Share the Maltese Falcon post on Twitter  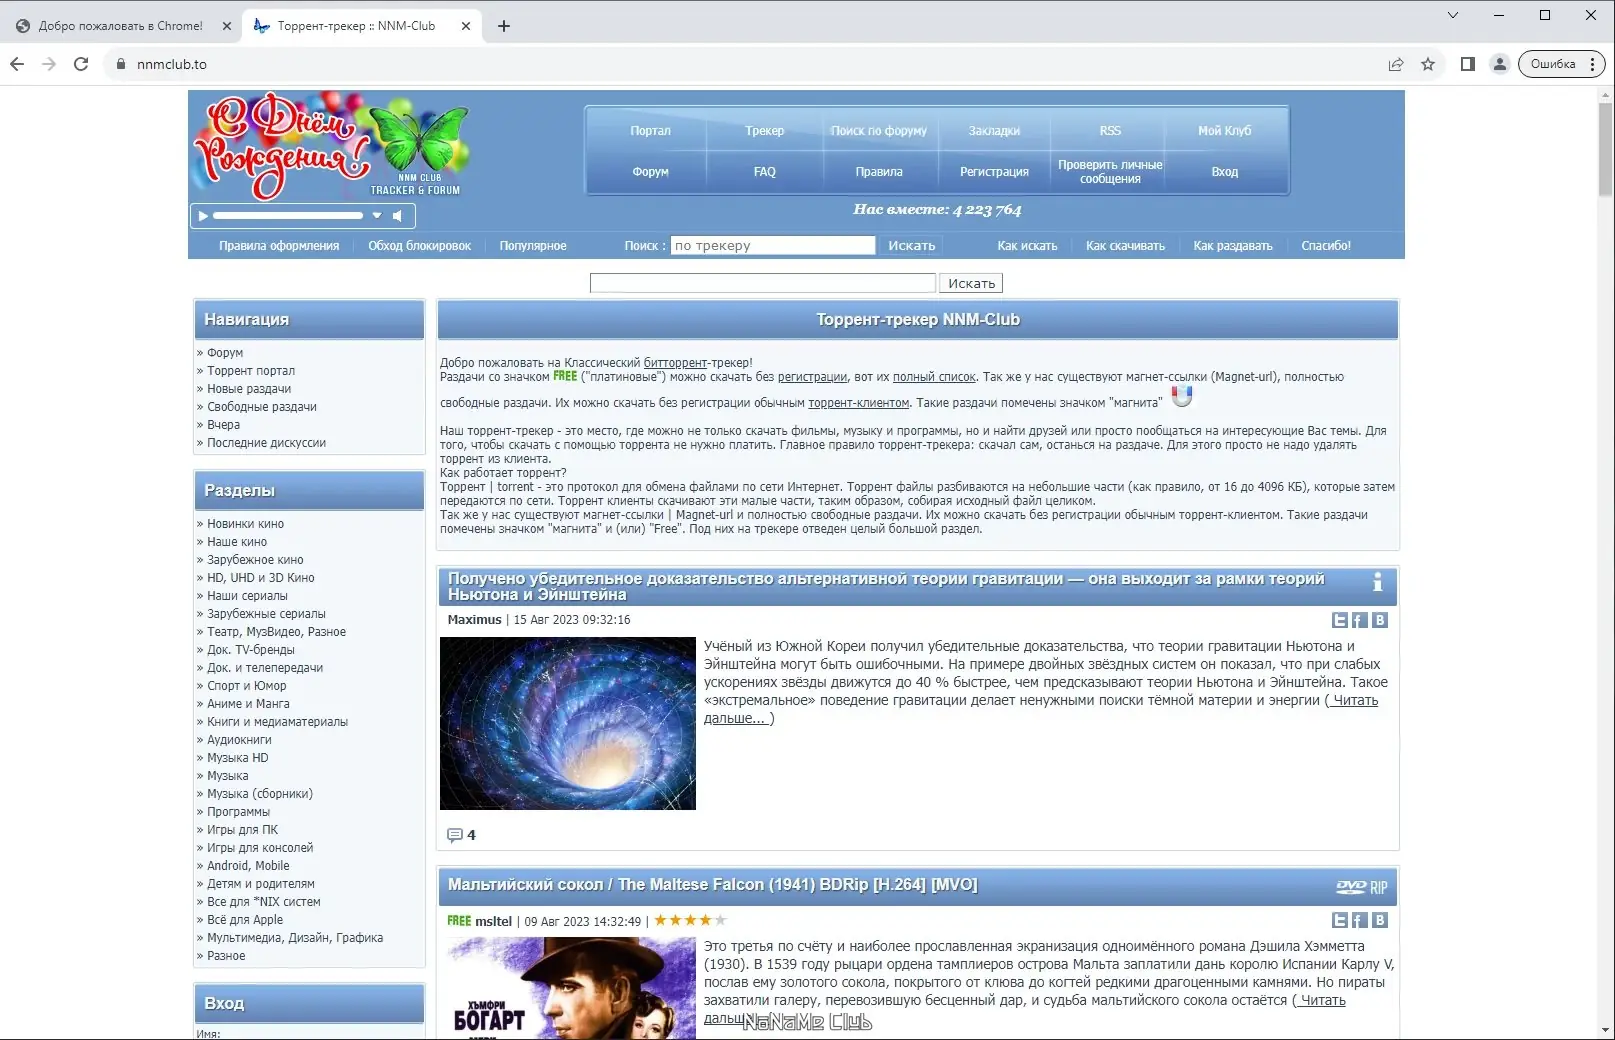pos(1340,920)
